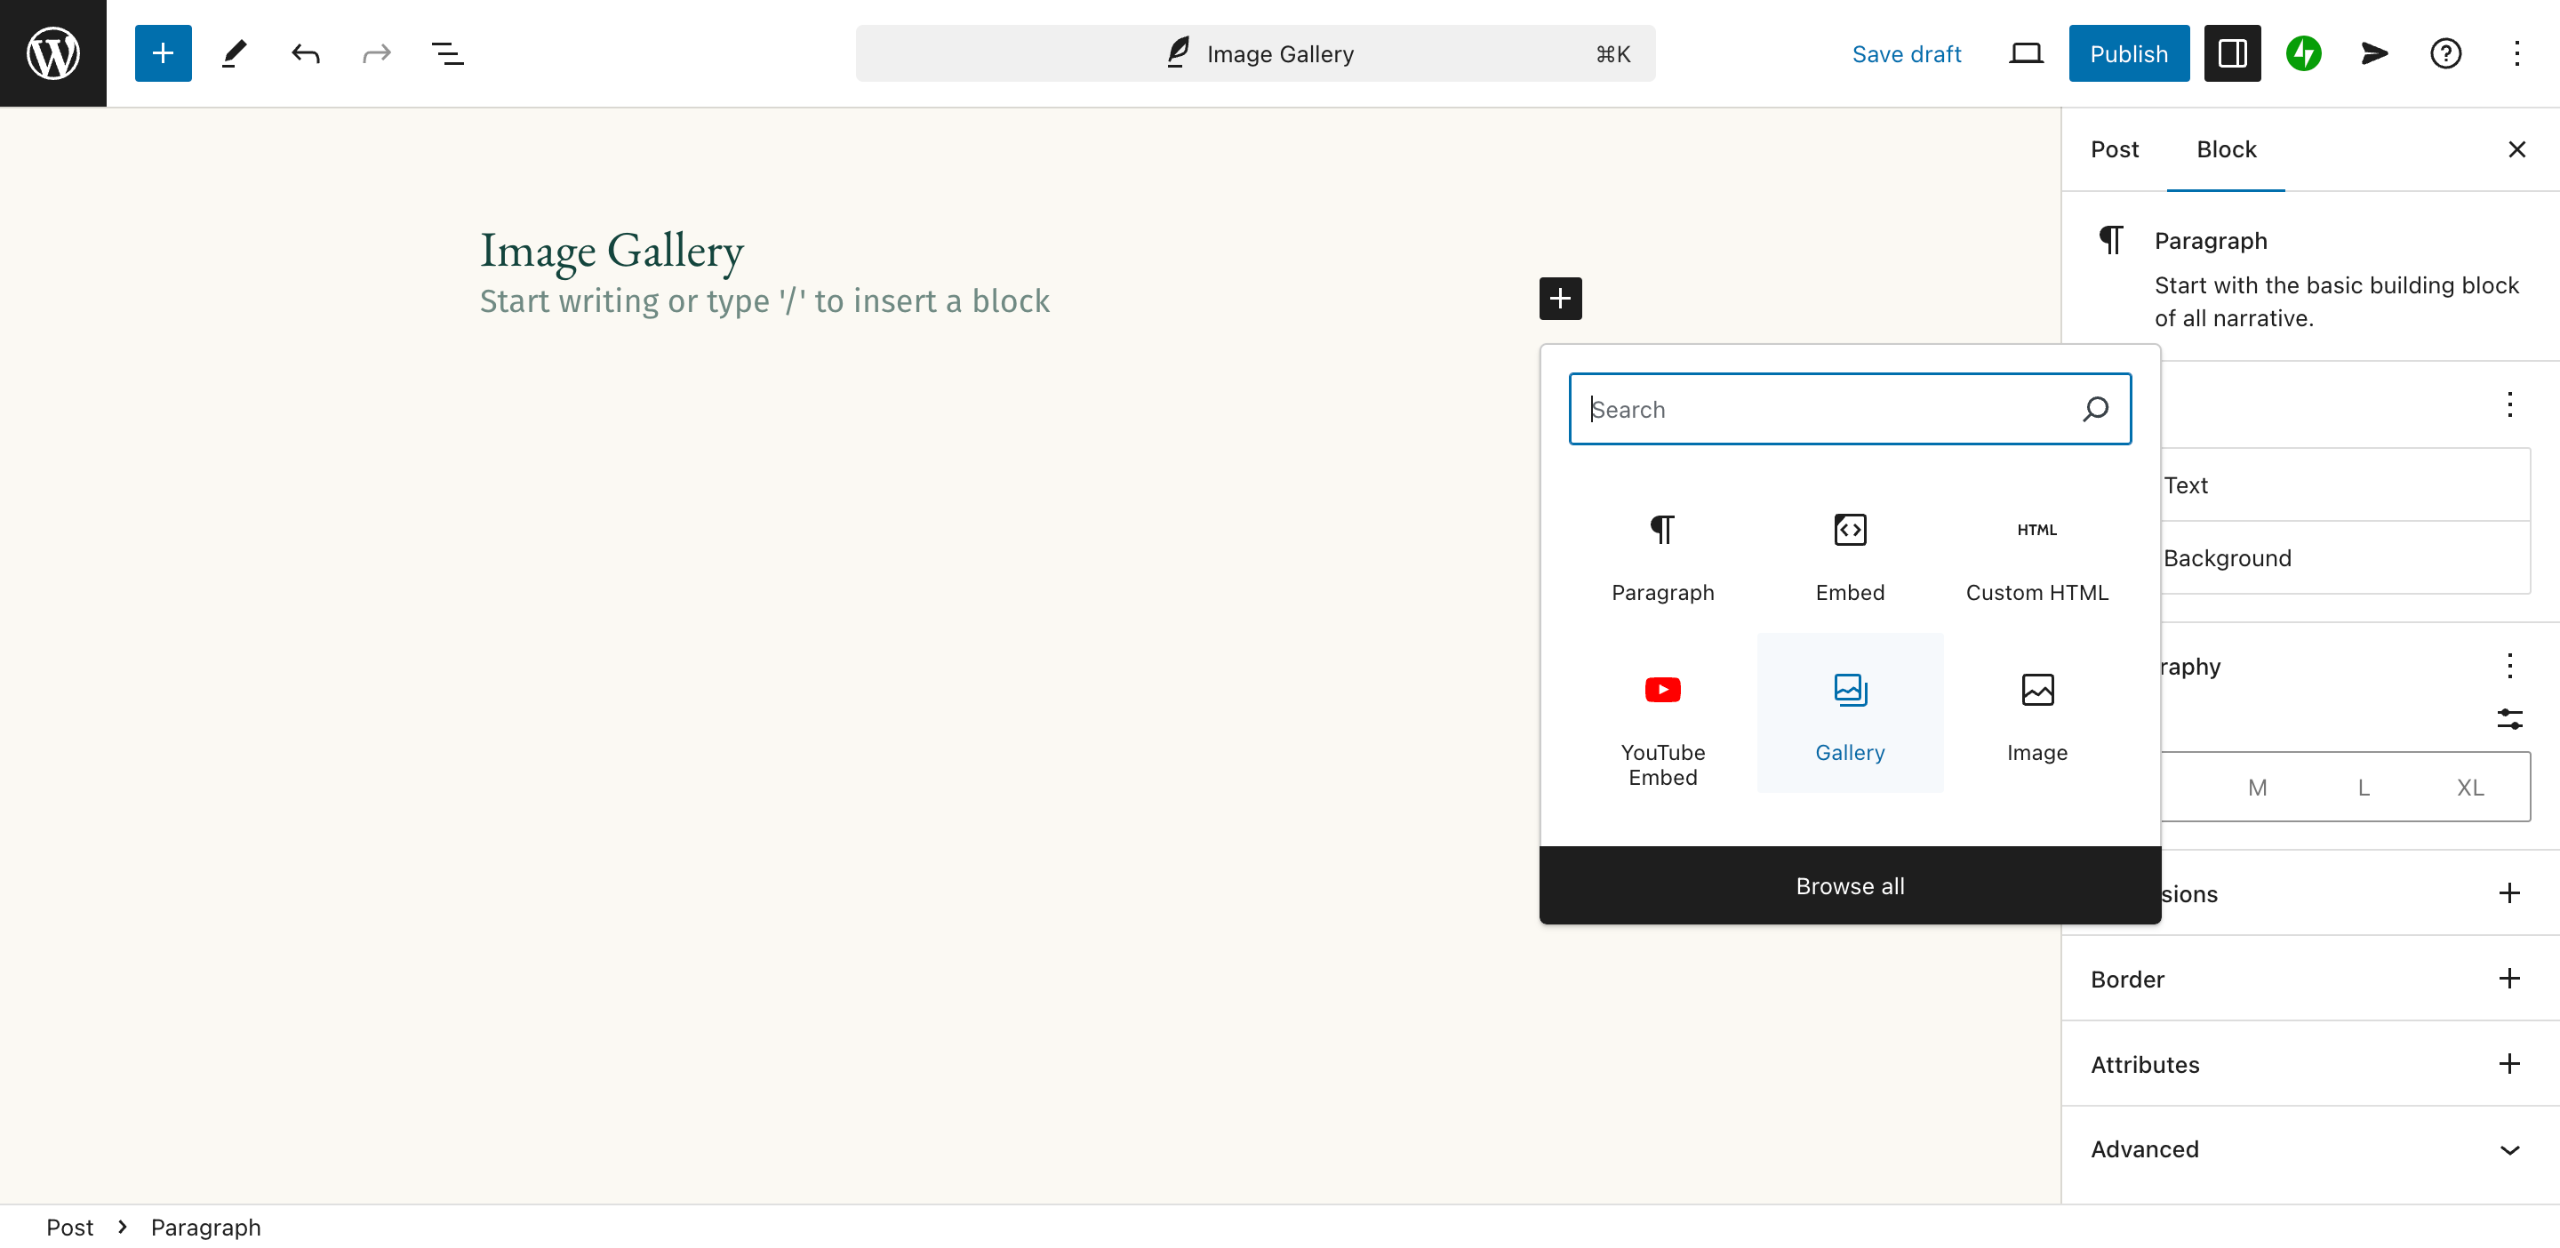
Task: Select the Gallery block icon
Action: tap(1849, 690)
